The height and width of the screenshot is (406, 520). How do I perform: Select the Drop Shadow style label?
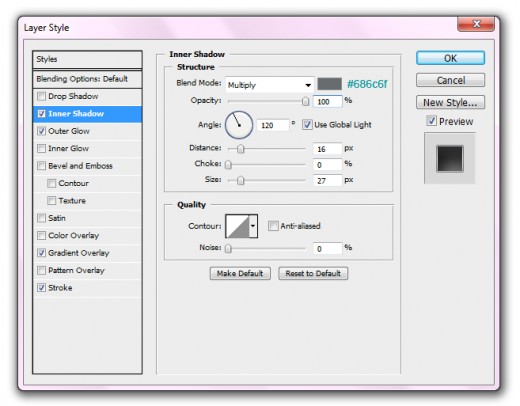coord(73,96)
